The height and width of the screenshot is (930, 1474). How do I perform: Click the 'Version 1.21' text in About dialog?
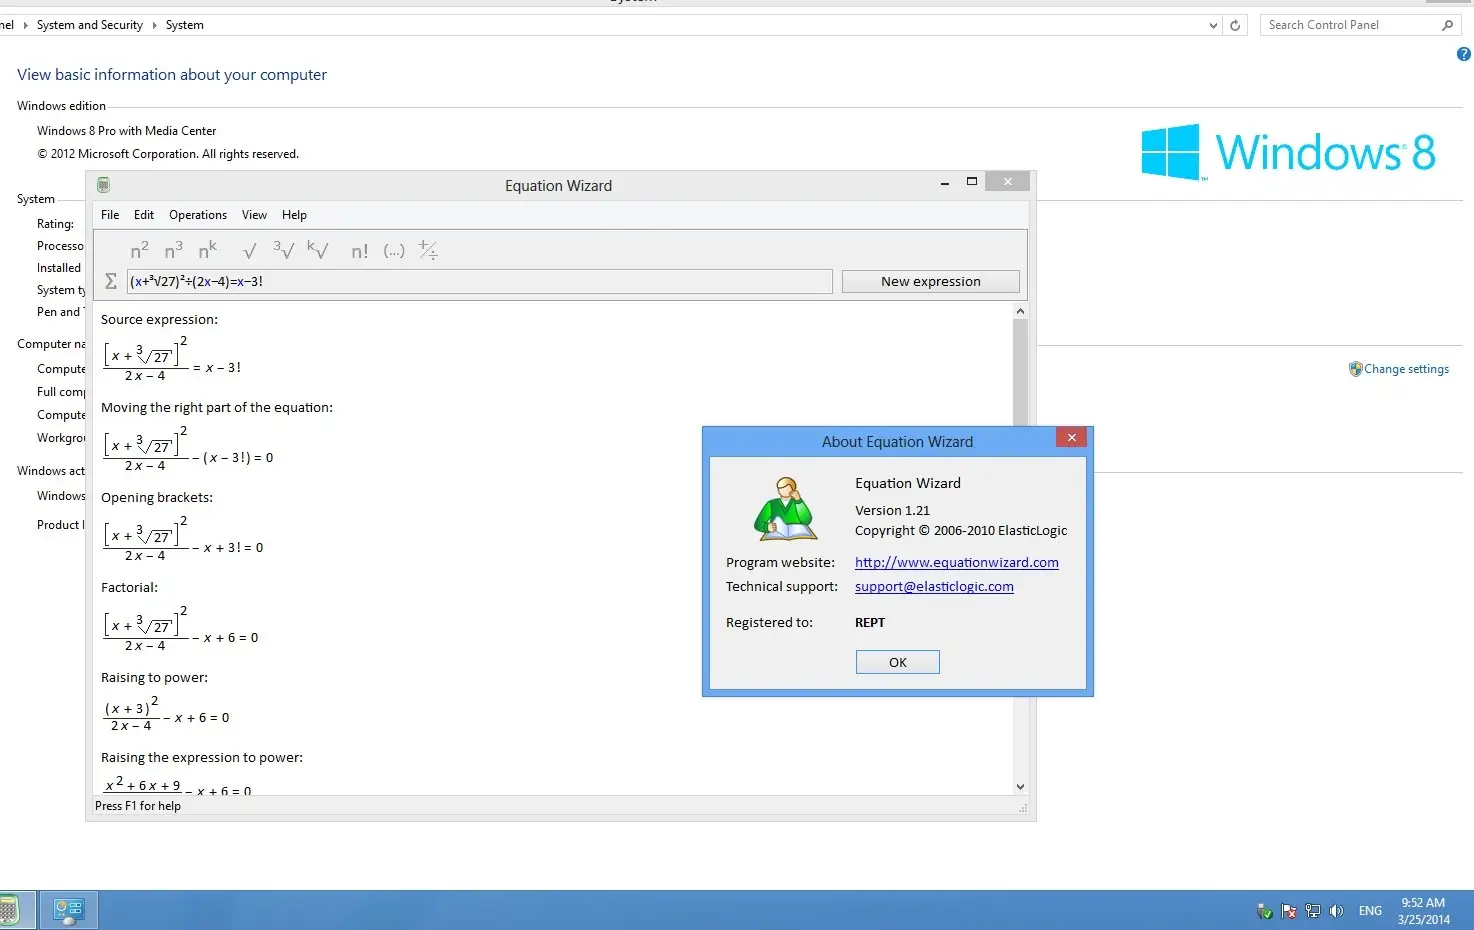coord(892,510)
